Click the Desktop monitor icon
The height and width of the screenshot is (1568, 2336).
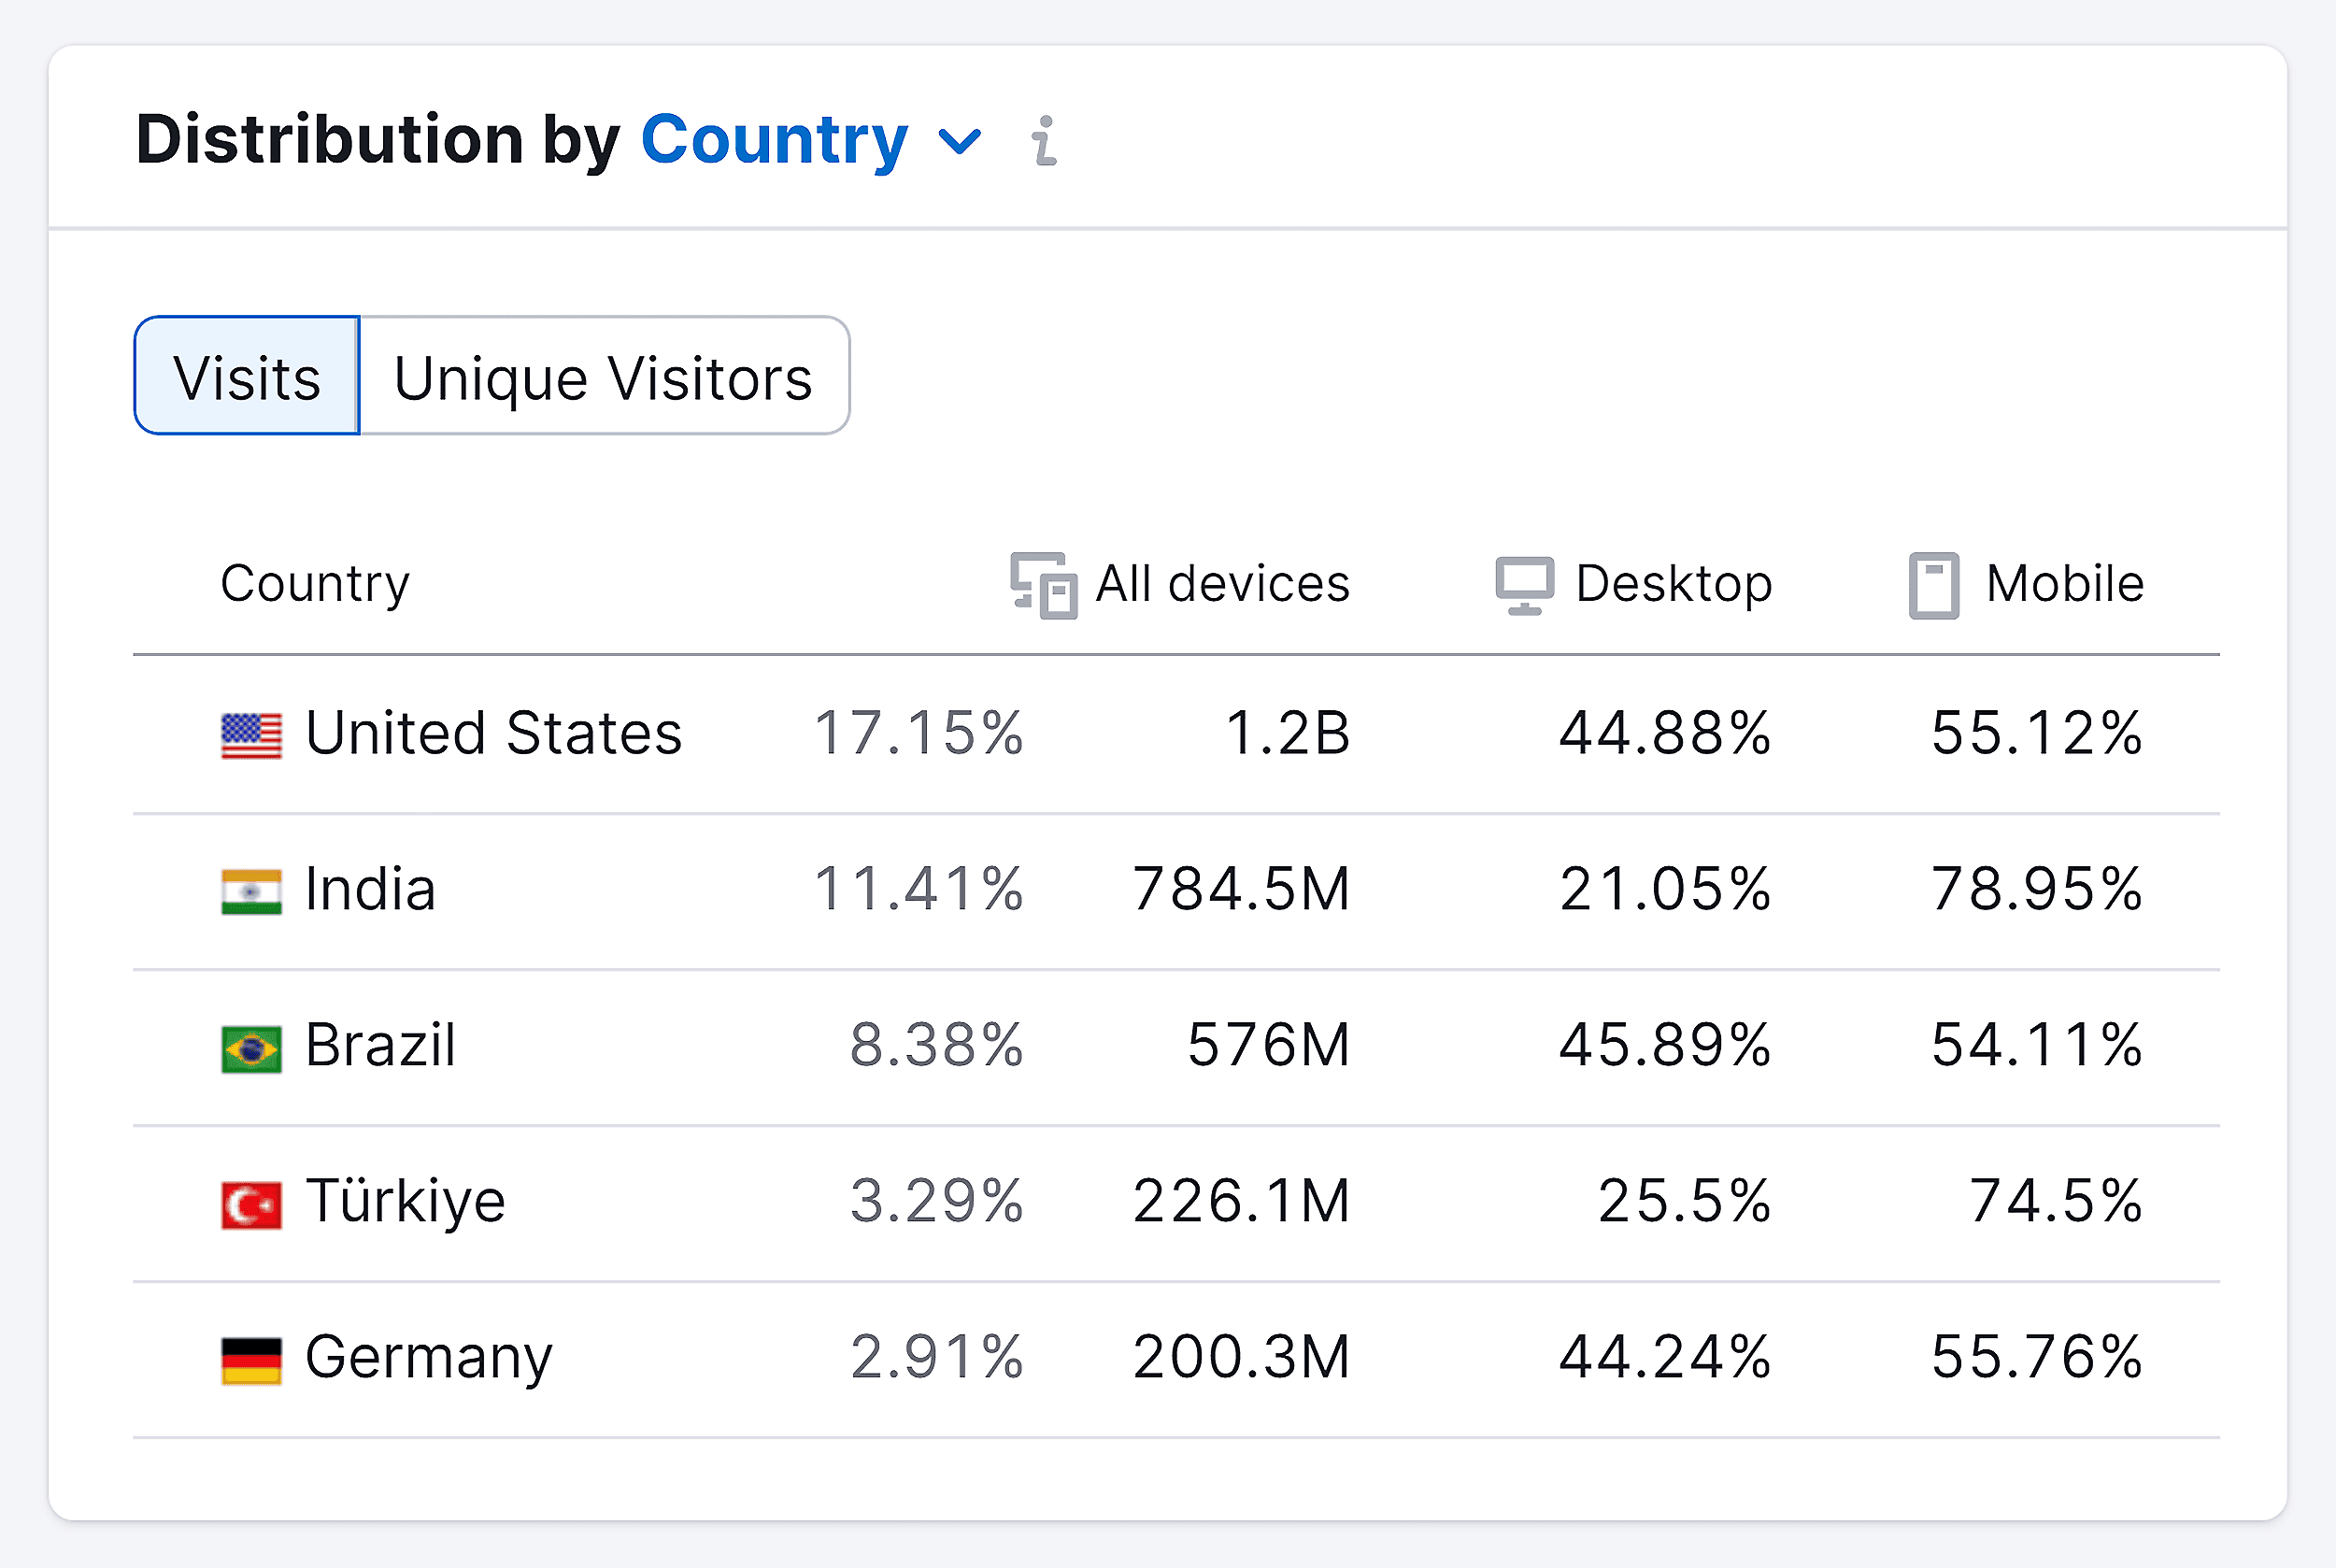1524,585
